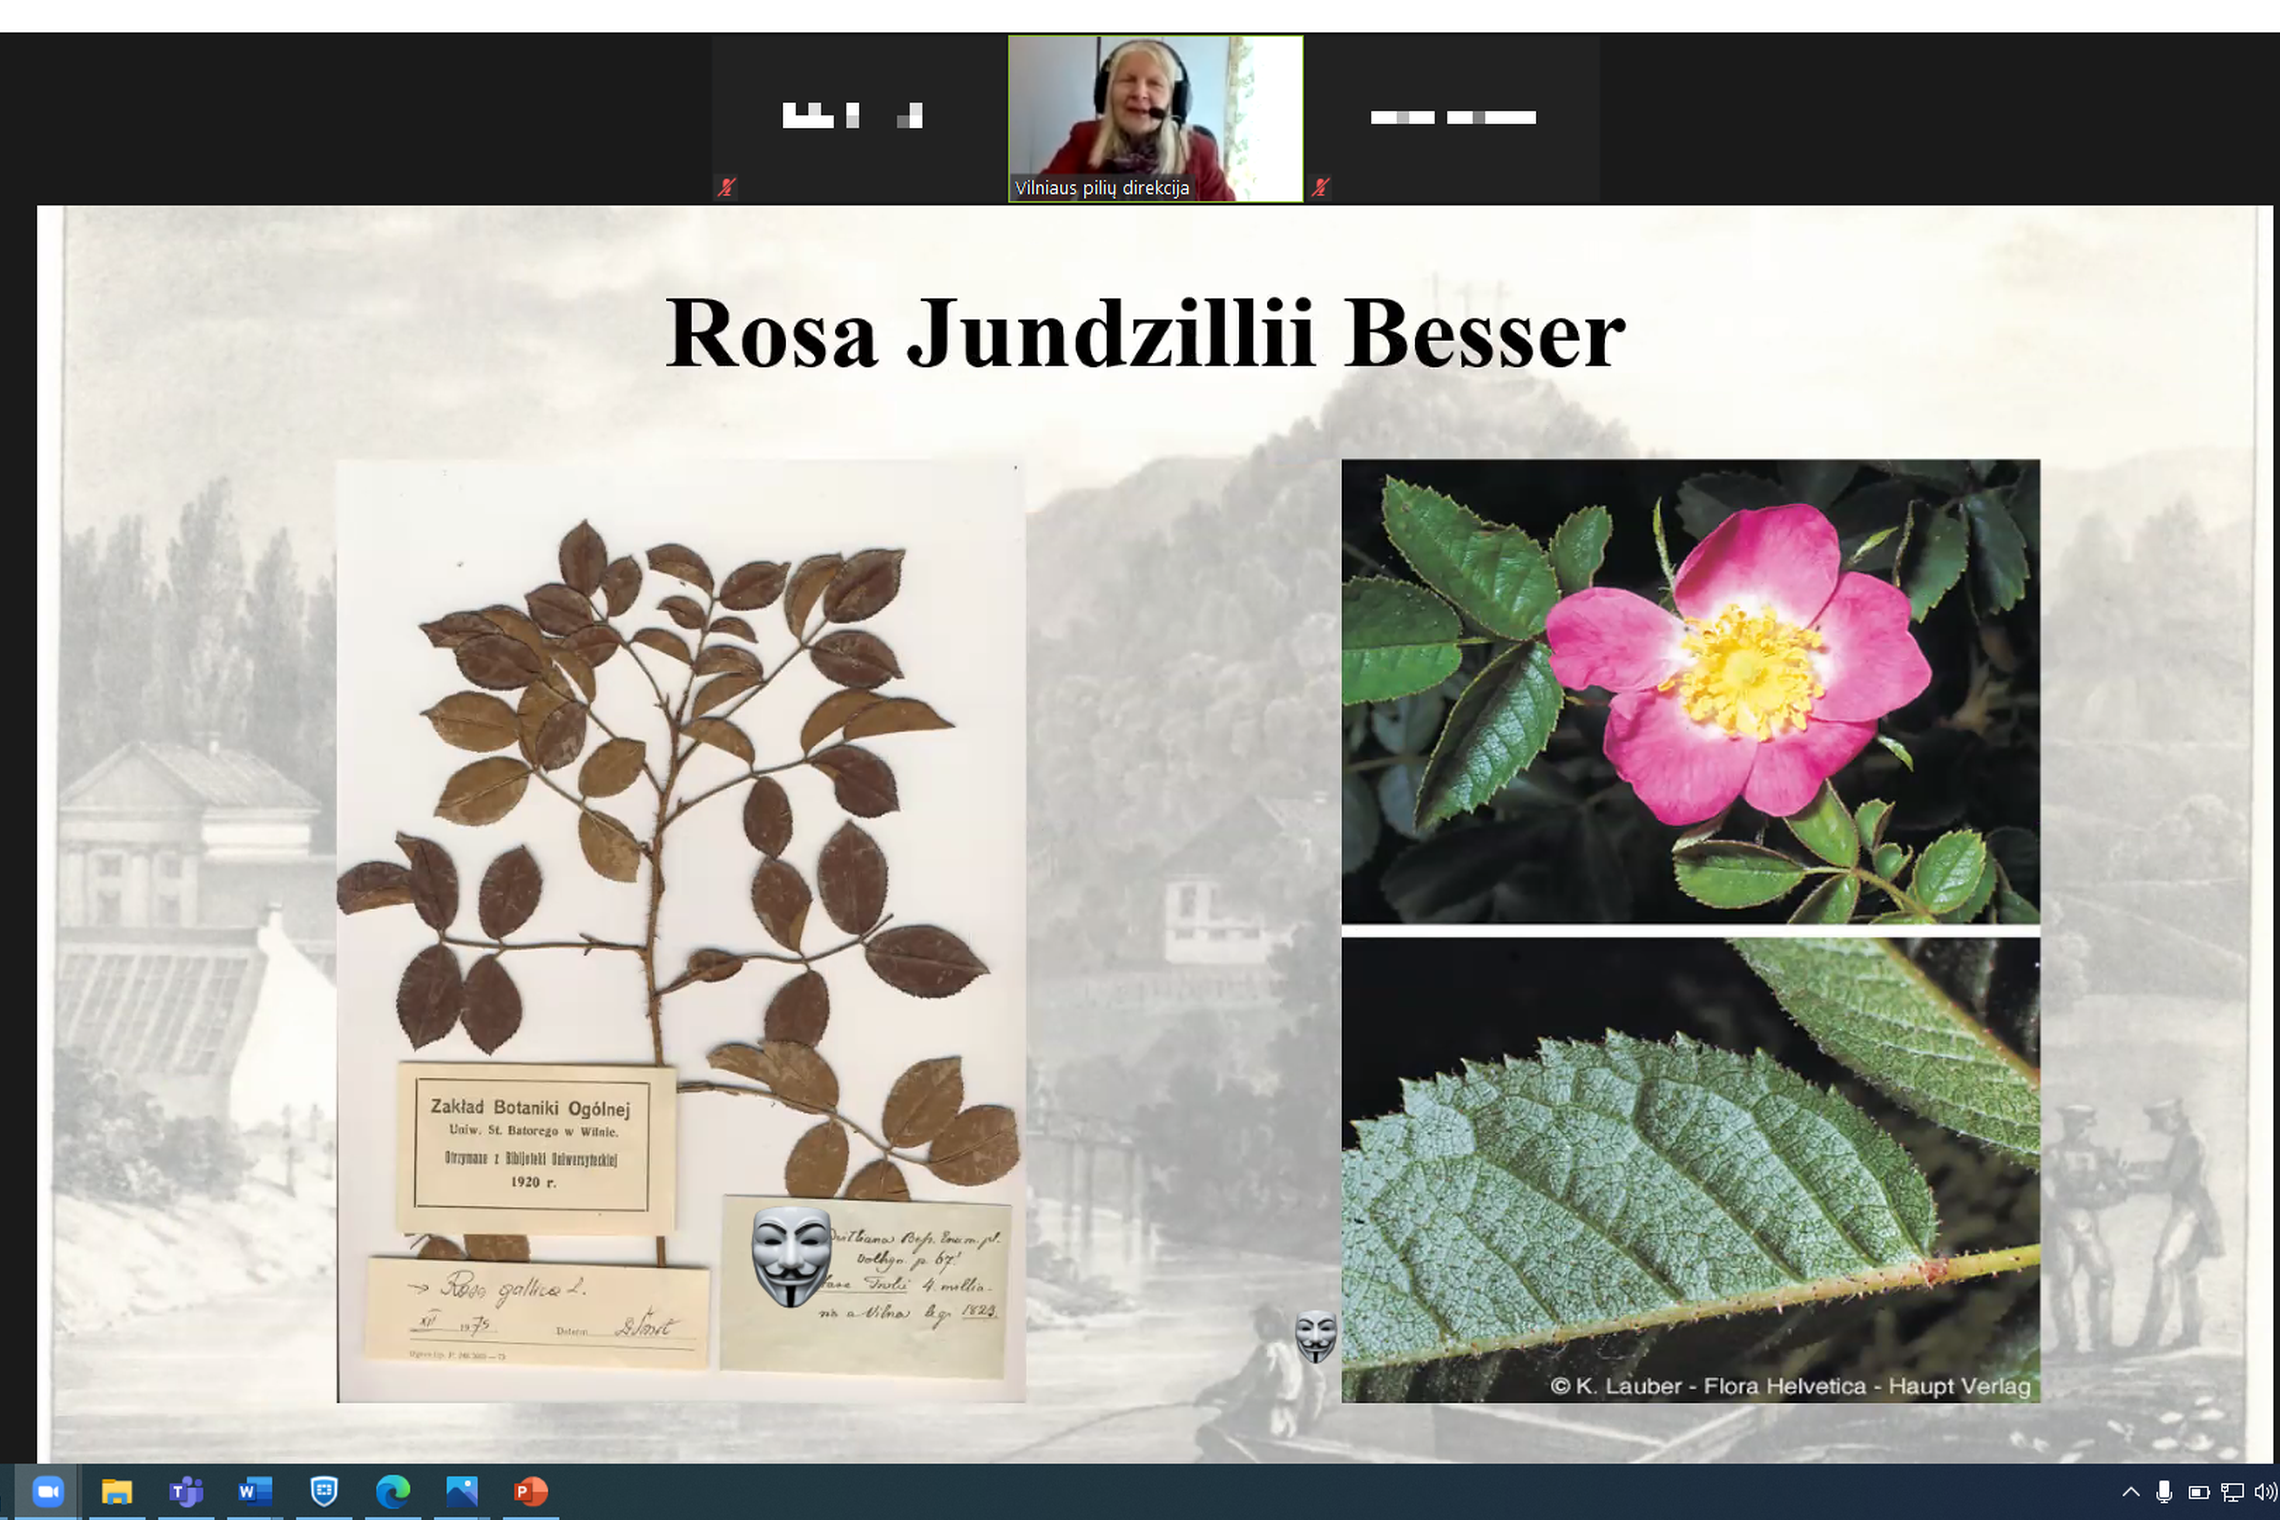Expand the hidden system tray icons chevron
2280x1520 pixels.
pyautogui.click(x=2131, y=1492)
